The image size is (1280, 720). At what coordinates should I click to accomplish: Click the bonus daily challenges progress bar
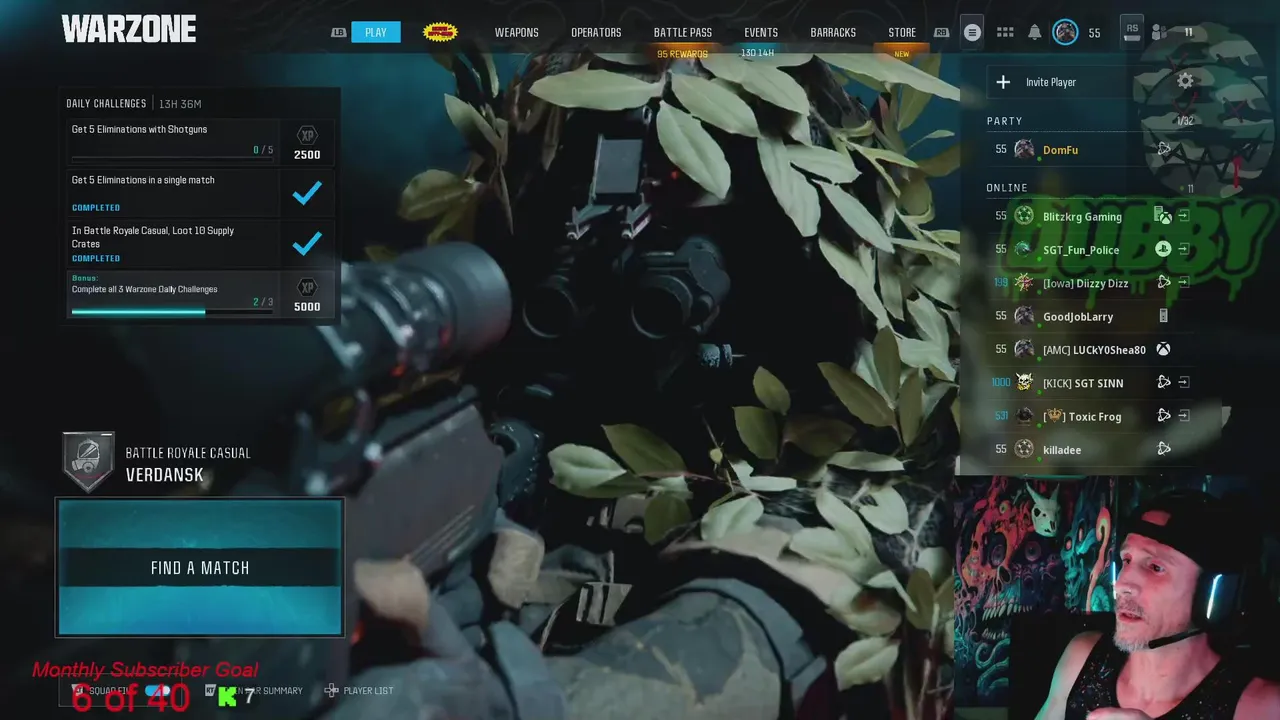tap(173, 311)
